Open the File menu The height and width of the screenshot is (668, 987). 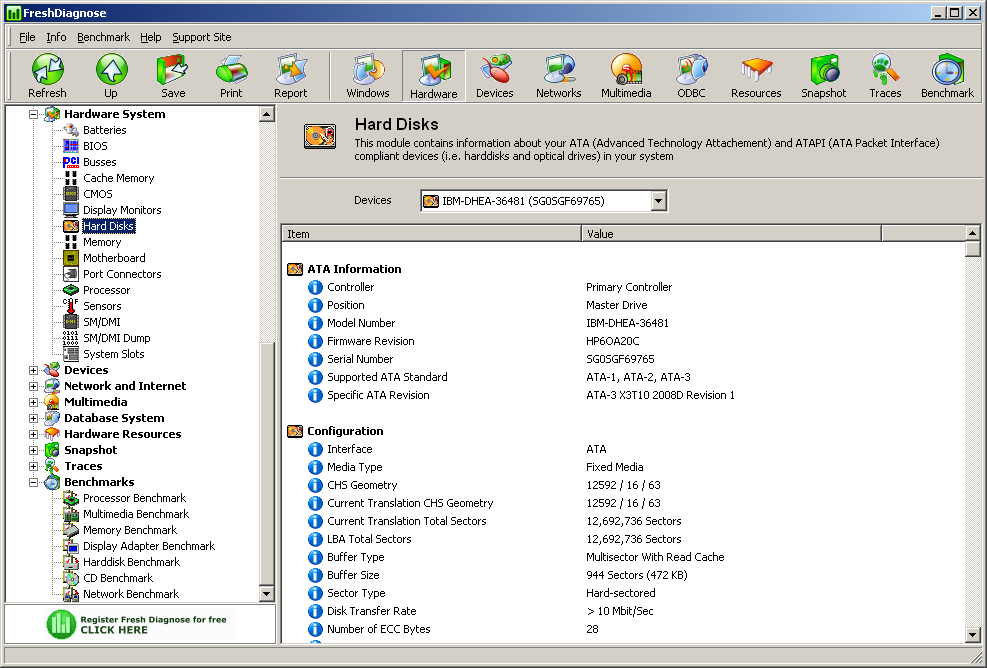point(27,37)
